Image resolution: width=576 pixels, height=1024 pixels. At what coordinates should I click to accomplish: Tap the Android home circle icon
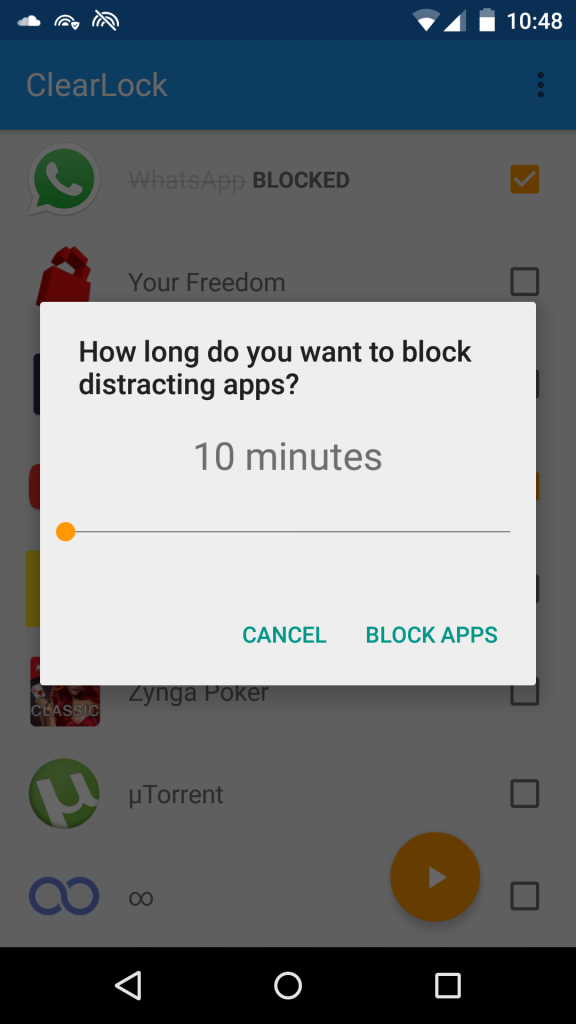tap(288, 985)
